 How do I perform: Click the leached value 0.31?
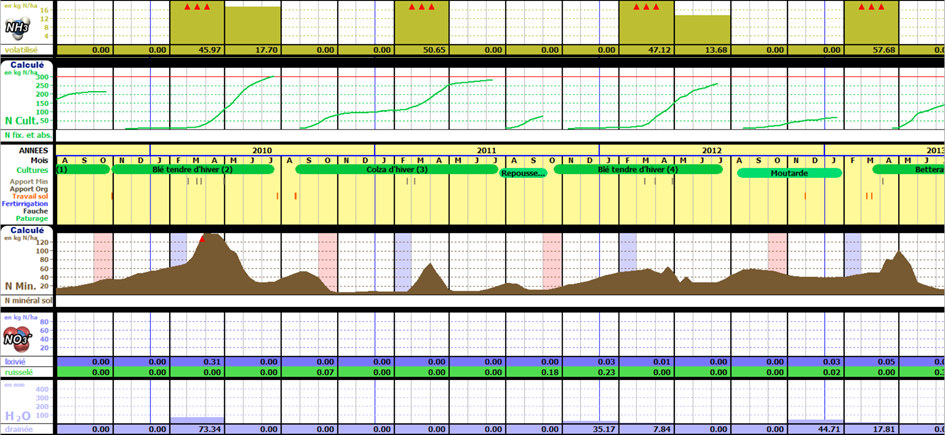coord(213,361)
